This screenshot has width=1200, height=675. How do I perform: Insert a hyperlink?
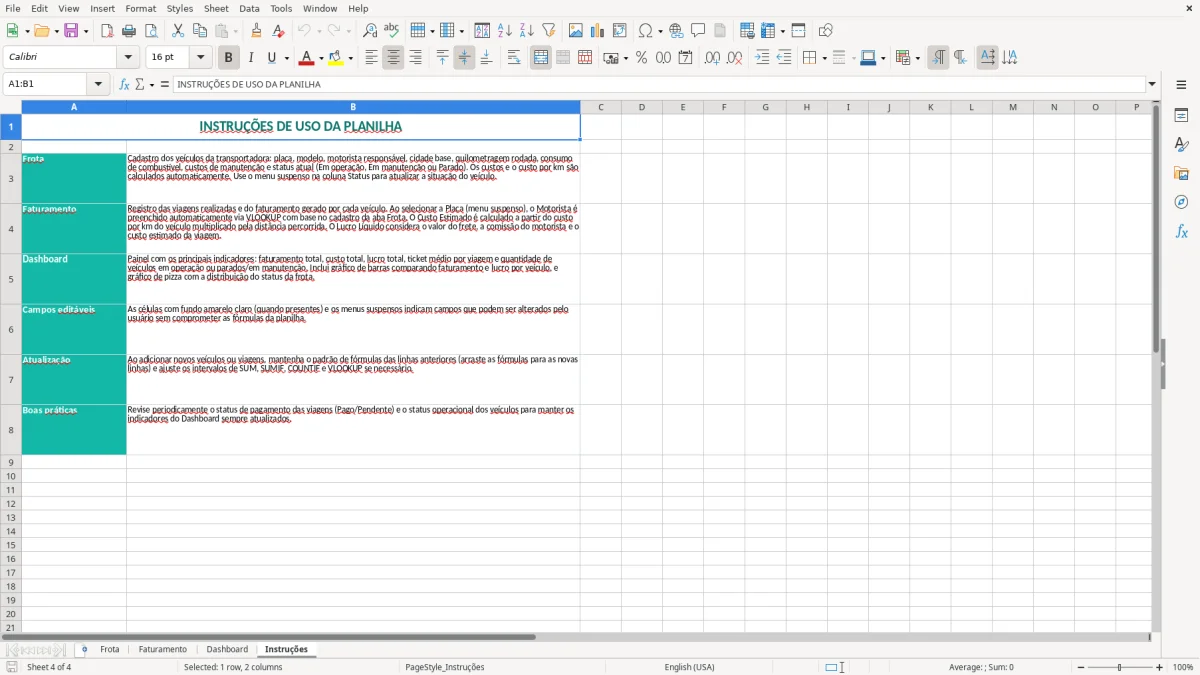pyautogui.click(x=677, y=31)
